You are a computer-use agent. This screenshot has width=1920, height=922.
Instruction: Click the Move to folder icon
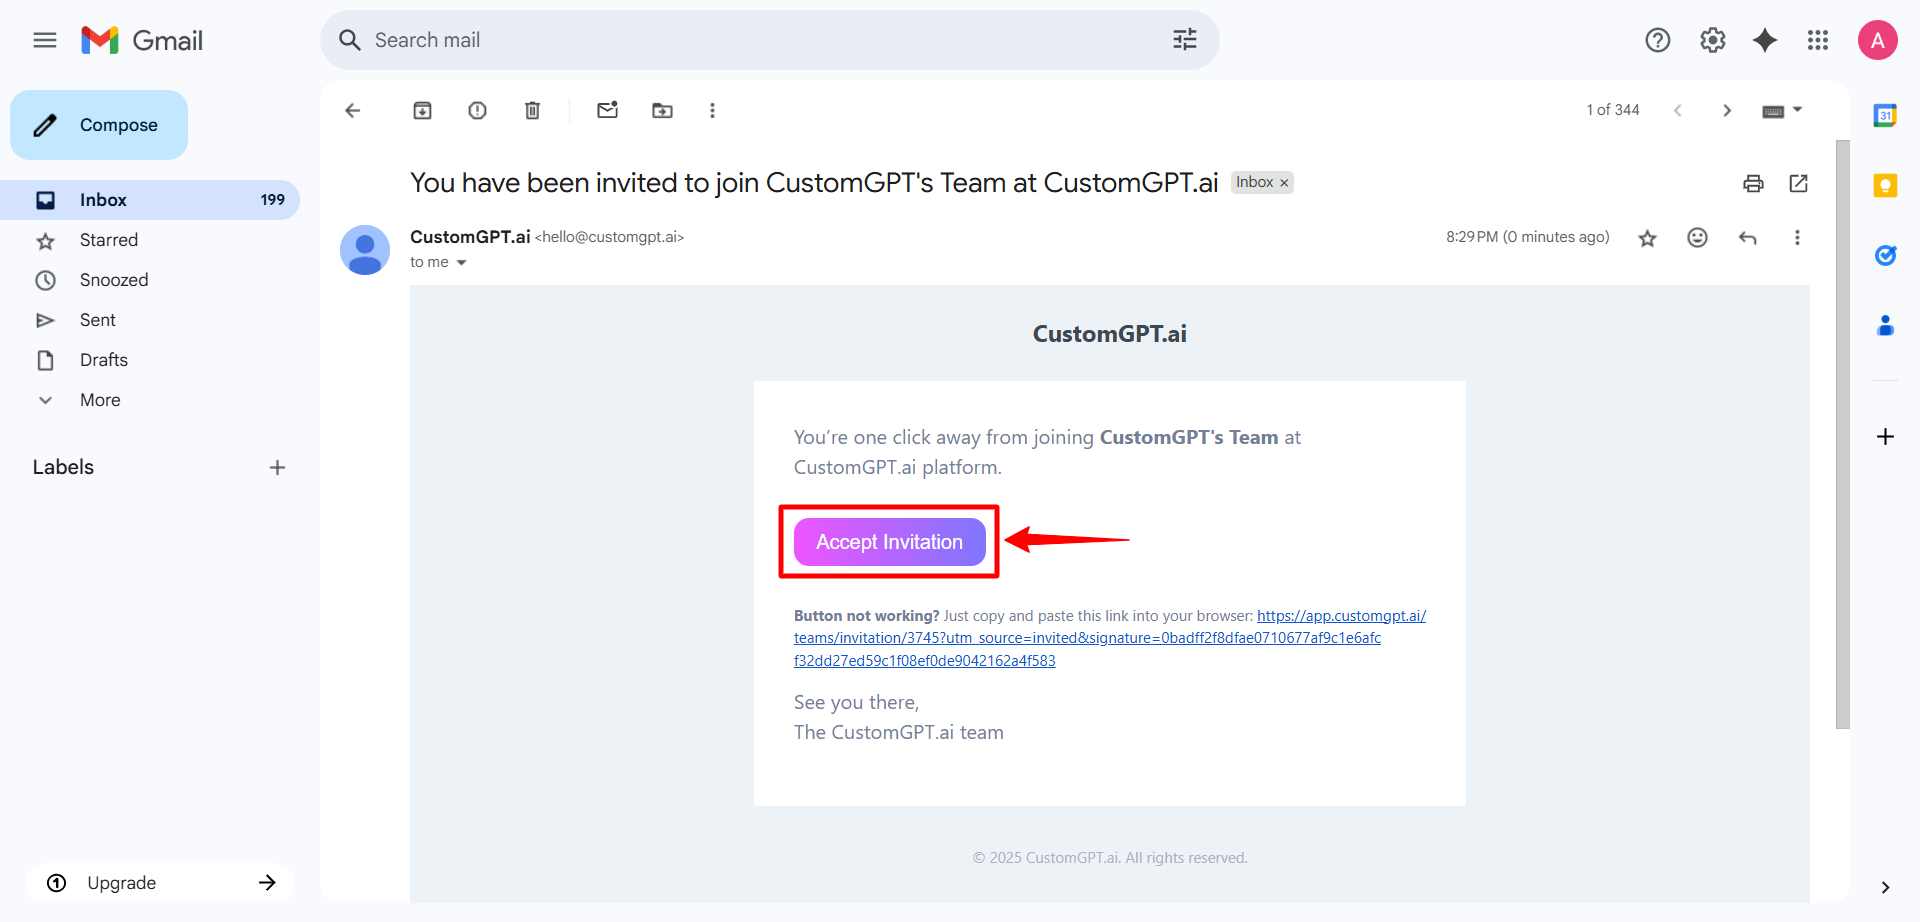(x=663, y=111)
